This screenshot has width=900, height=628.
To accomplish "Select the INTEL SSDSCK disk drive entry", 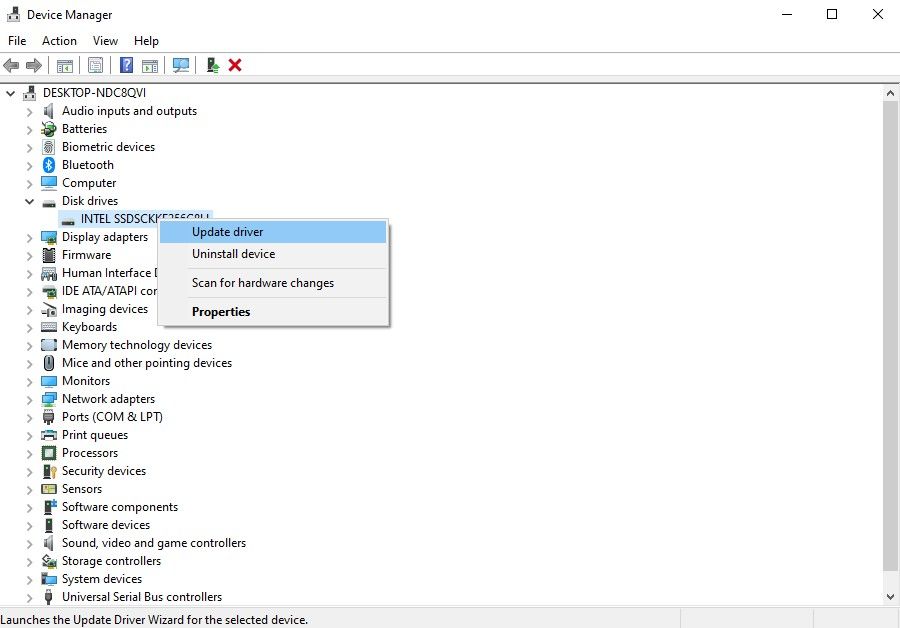I will (135, 219).
